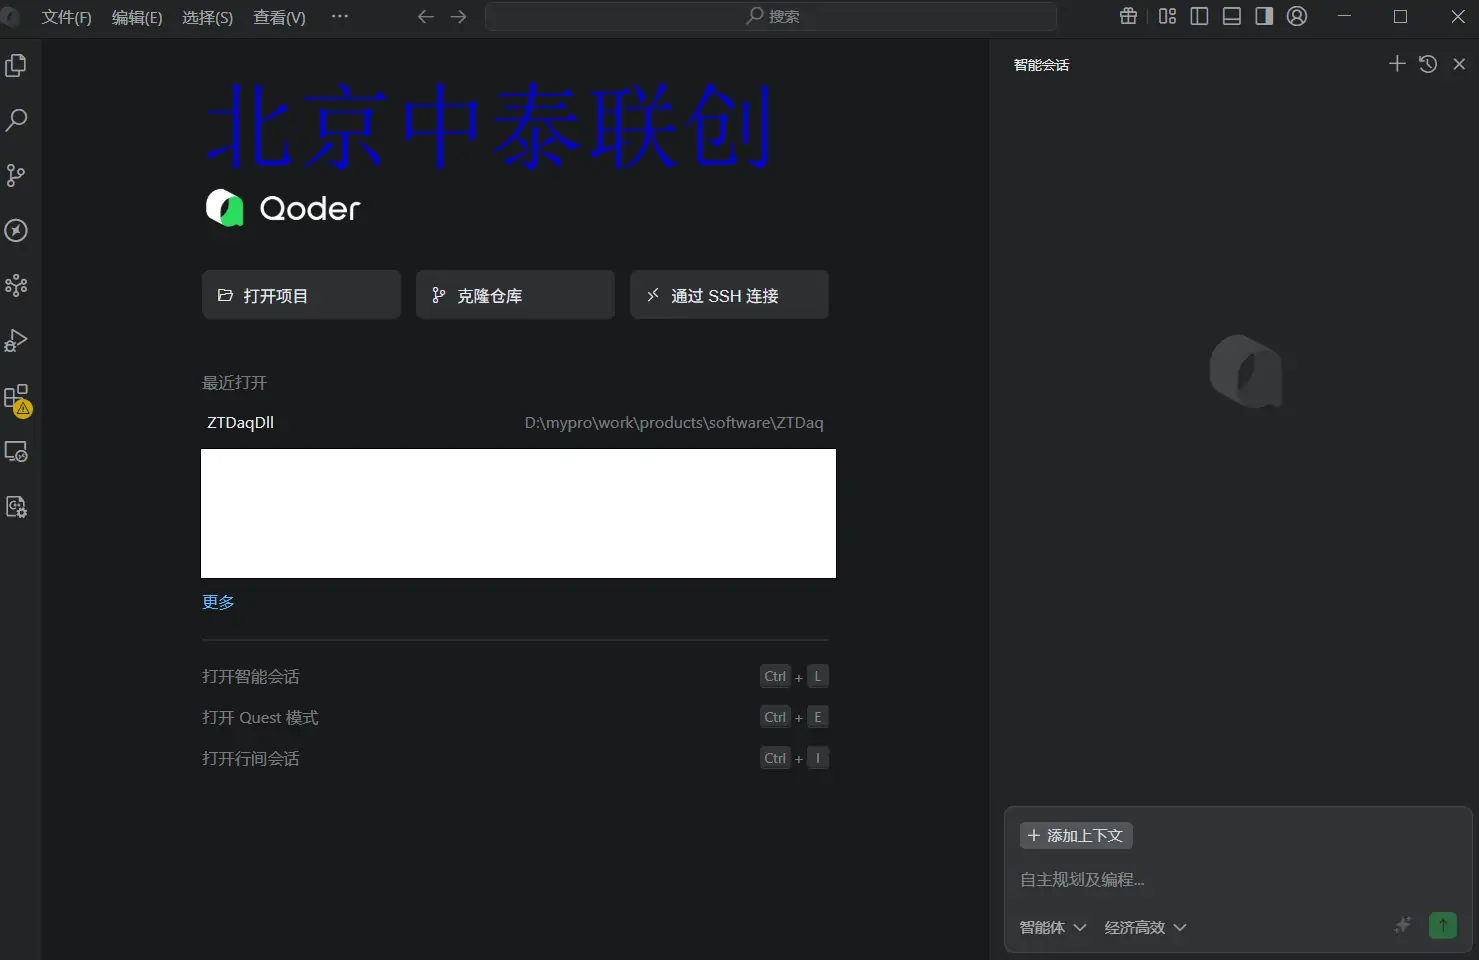Start a new chat with the plus icon
Image resolution: width=1479 pixels, height=960 pixels.
(x=1396, y=64)
